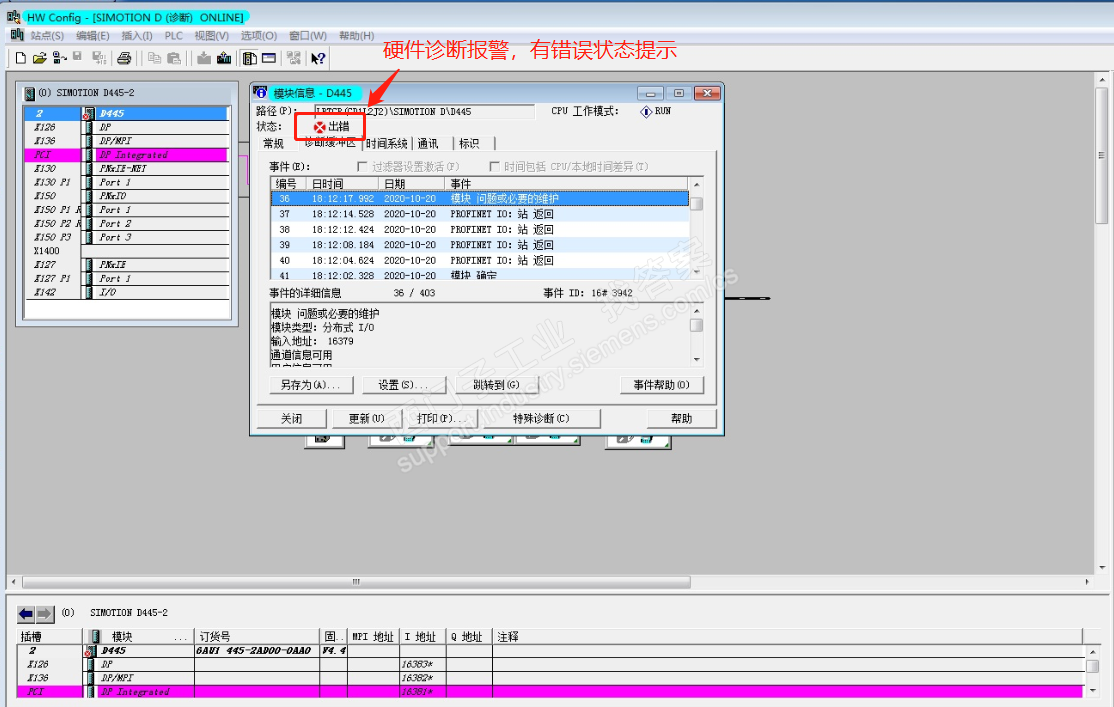Click the 打印(P)... button
Image resolution: width=1114 pixels, height=707 pixels.
coord(442,419)
